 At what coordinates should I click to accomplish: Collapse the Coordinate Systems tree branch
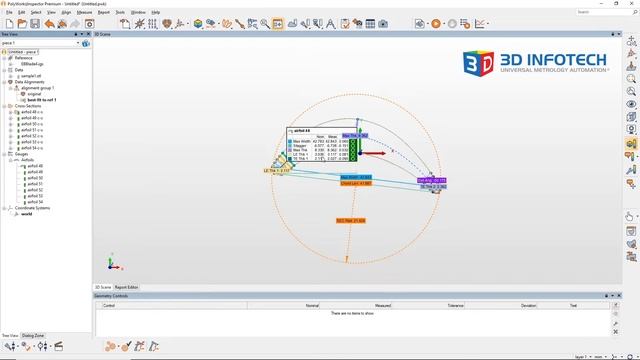coord(4,208)
